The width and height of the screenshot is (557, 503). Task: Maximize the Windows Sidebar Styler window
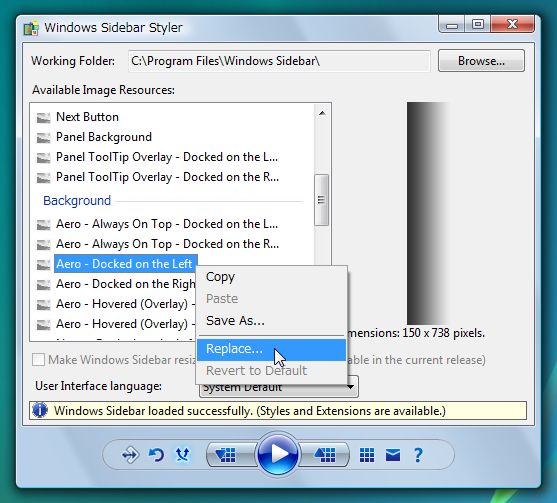(x=478, y=25)
